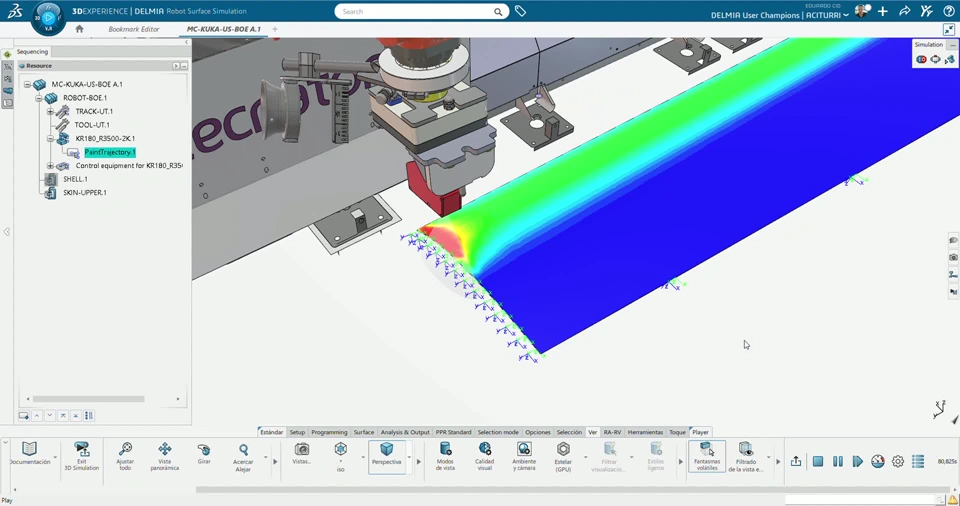
Task: Click the move-up arrow under the tree
Action: (x=37, y=415)
